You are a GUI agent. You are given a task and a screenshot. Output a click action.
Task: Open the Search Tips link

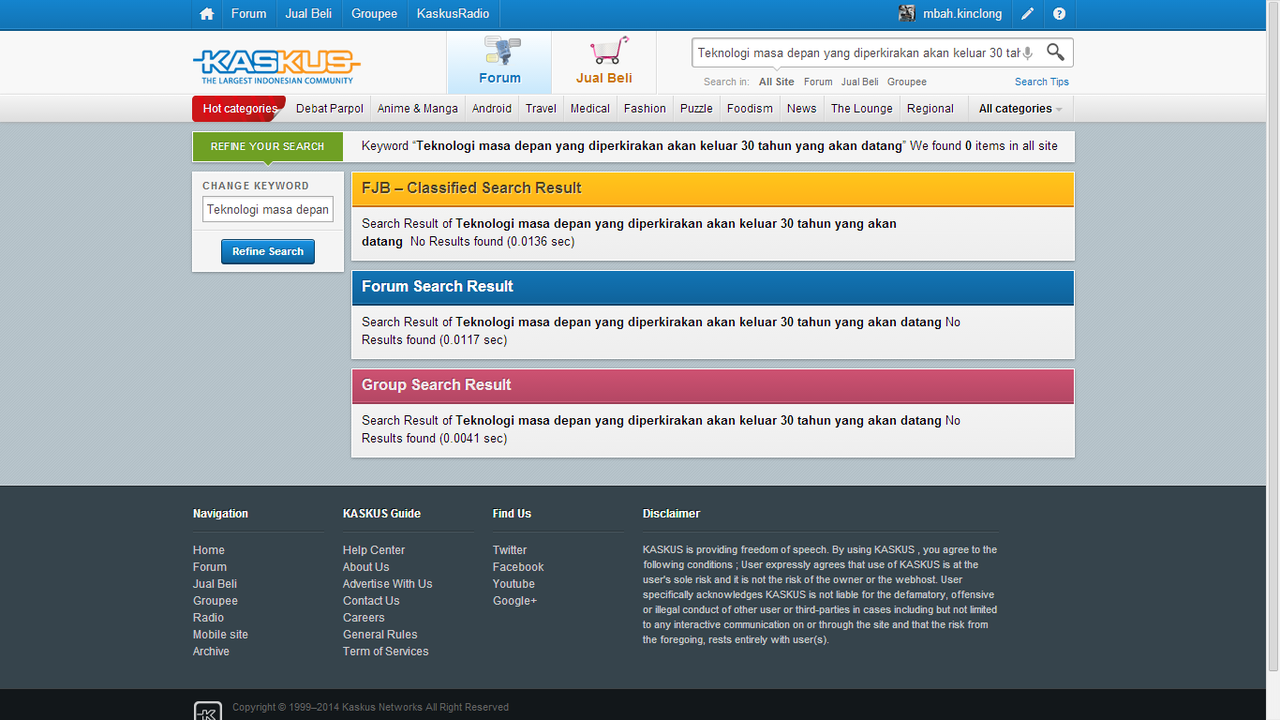[1042, 82]
